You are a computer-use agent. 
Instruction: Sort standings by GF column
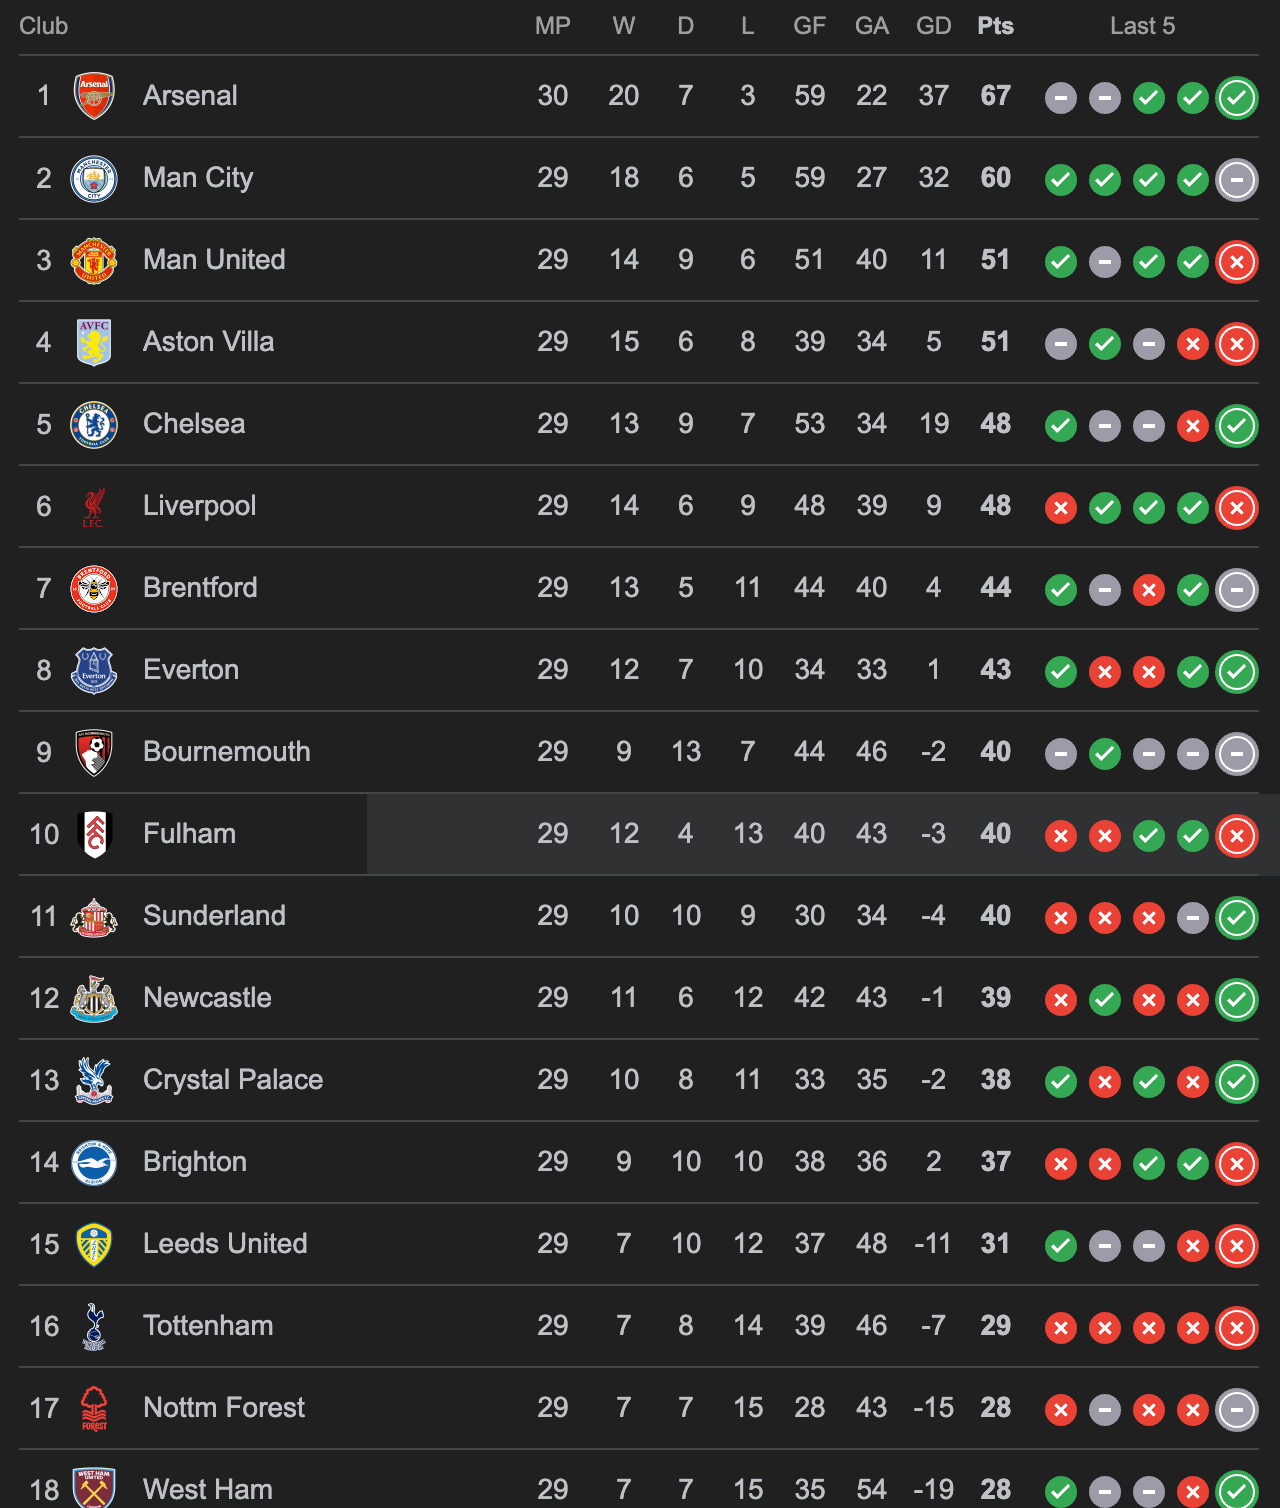[x=809, y=27]
